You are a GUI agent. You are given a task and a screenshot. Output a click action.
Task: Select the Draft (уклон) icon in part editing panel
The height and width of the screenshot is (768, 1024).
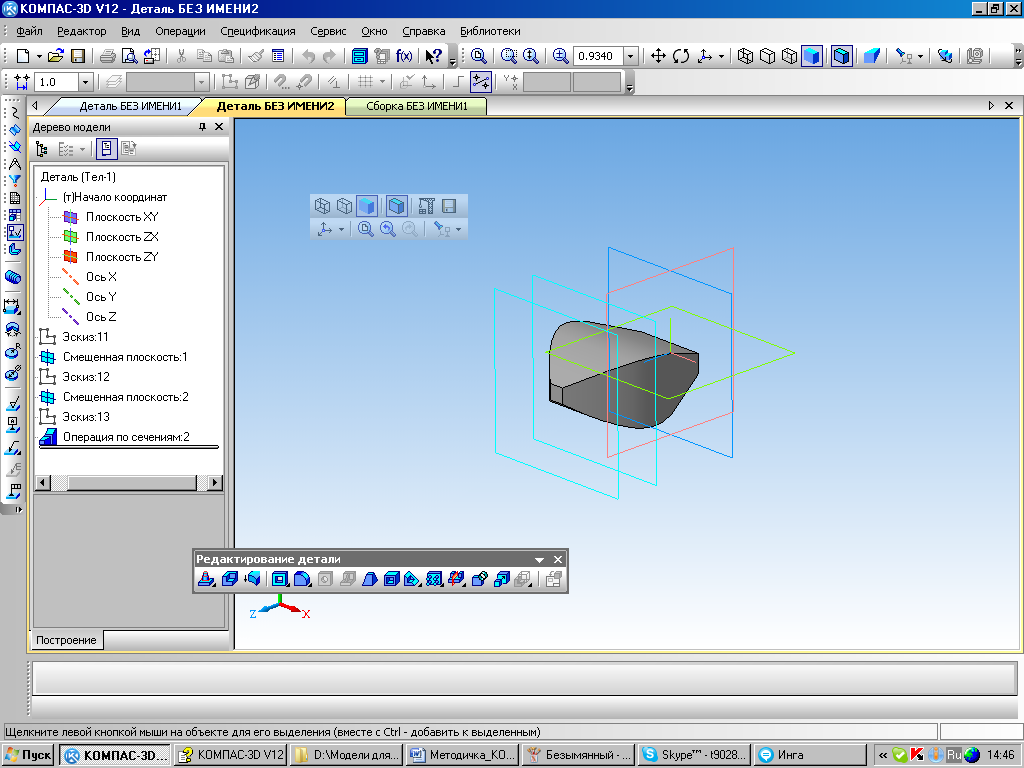(x=370, y=579)
